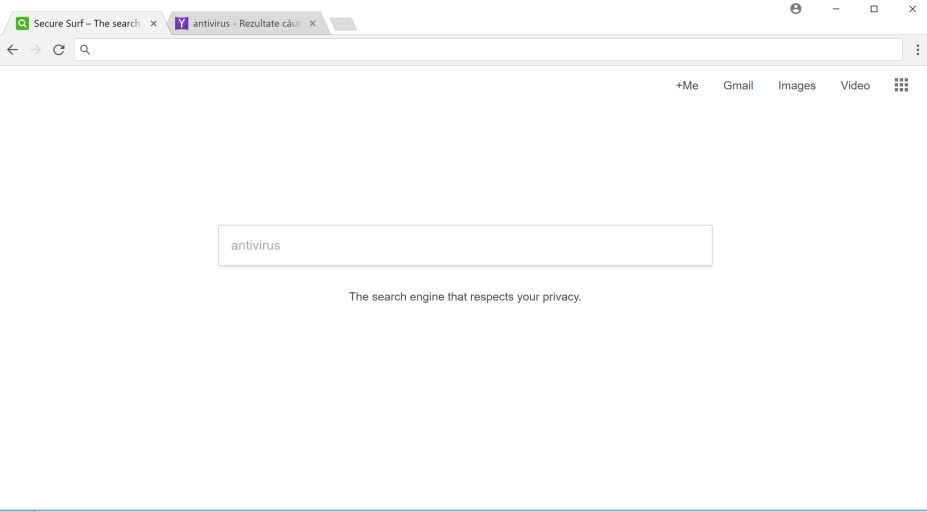The height and width of the screenshot is (512, 927).
Task: Open a new tab
Action: [x=343, y=24]
